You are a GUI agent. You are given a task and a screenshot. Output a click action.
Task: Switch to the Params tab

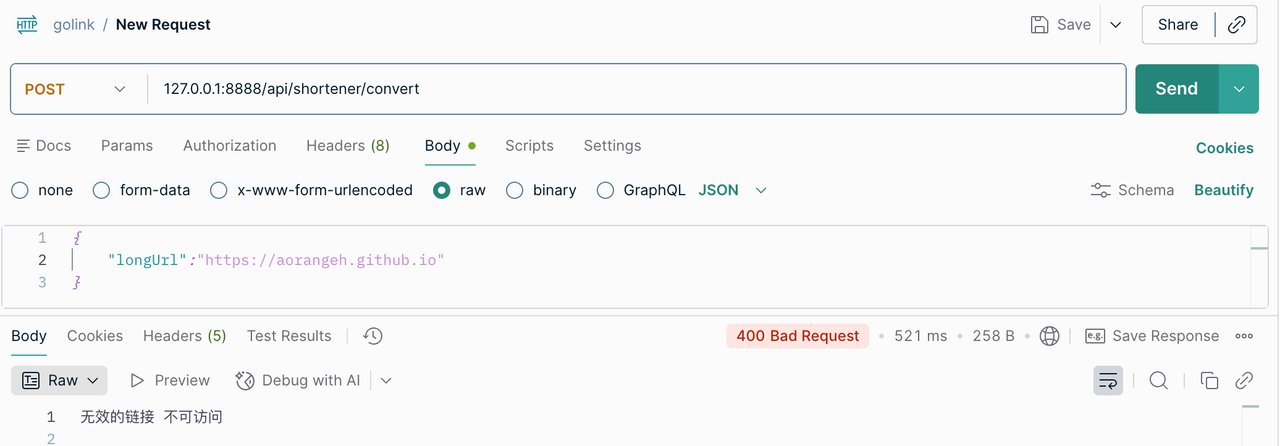[x=127, y=145]
